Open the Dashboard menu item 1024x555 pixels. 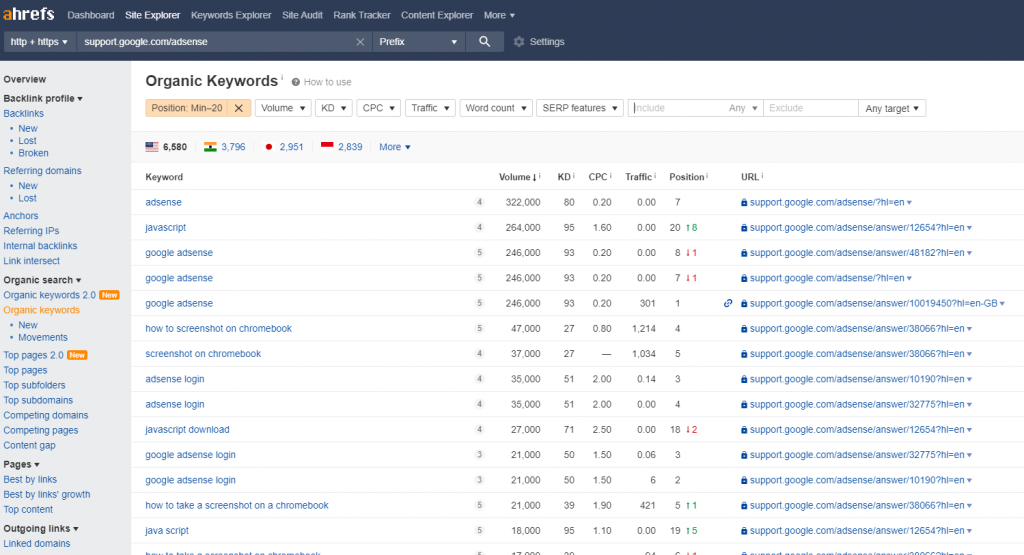point(91,15)
